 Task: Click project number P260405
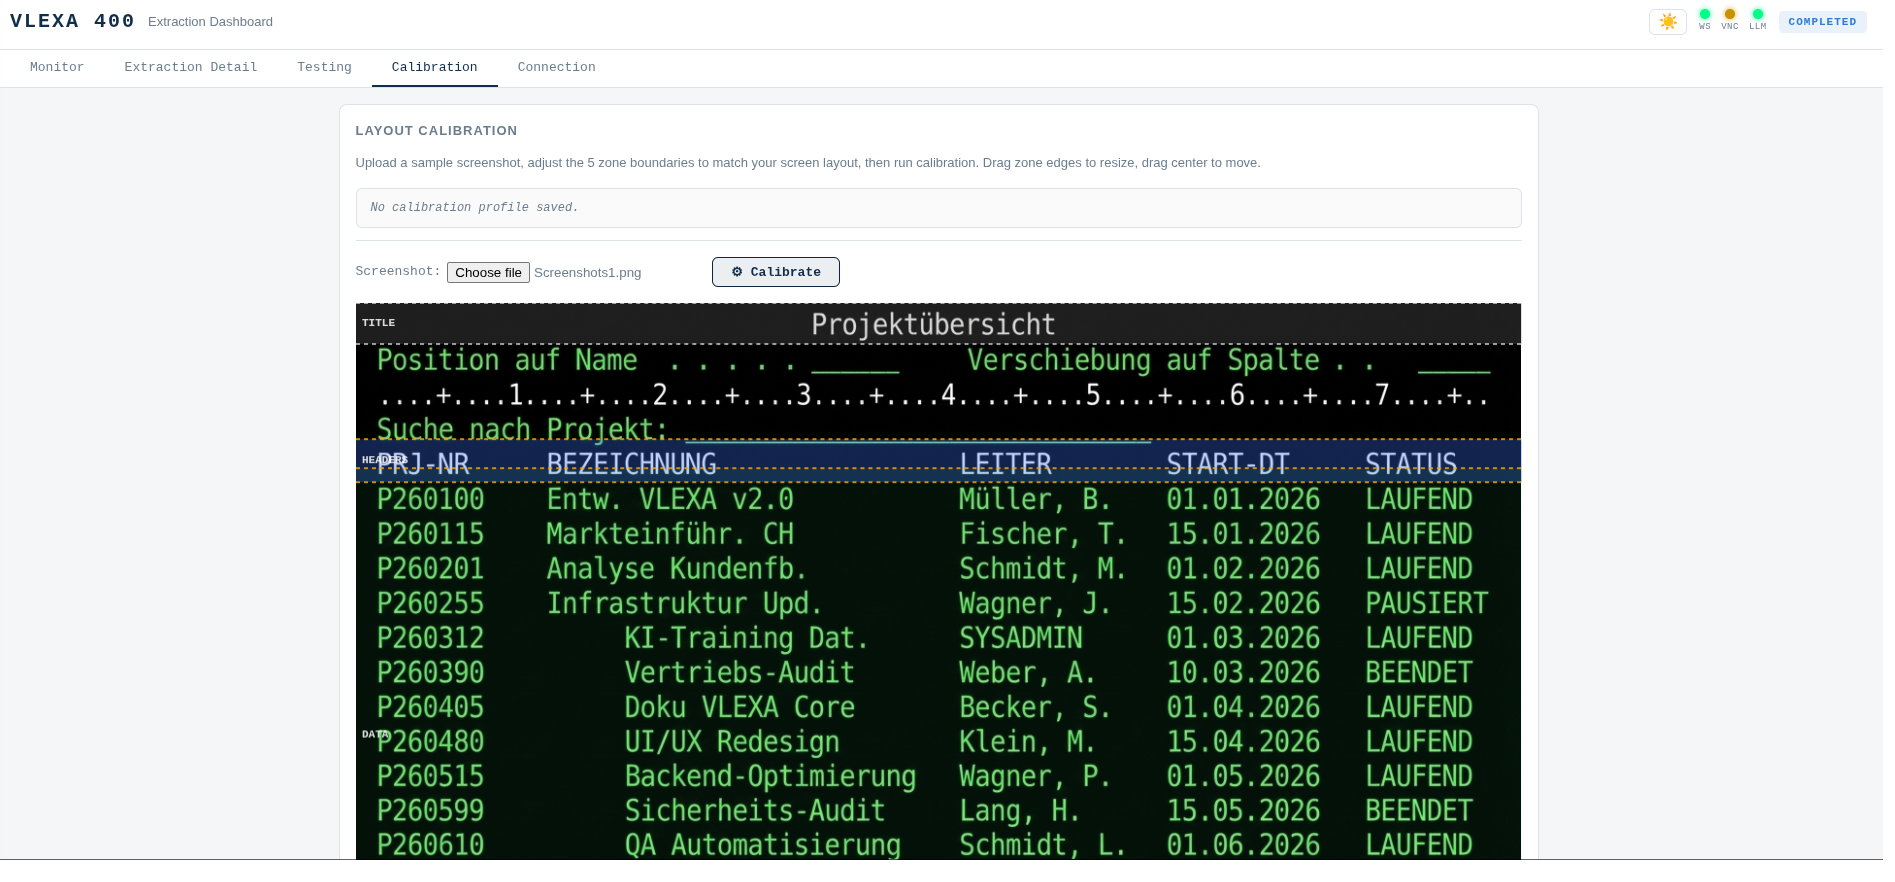click(x=430, y=707)
